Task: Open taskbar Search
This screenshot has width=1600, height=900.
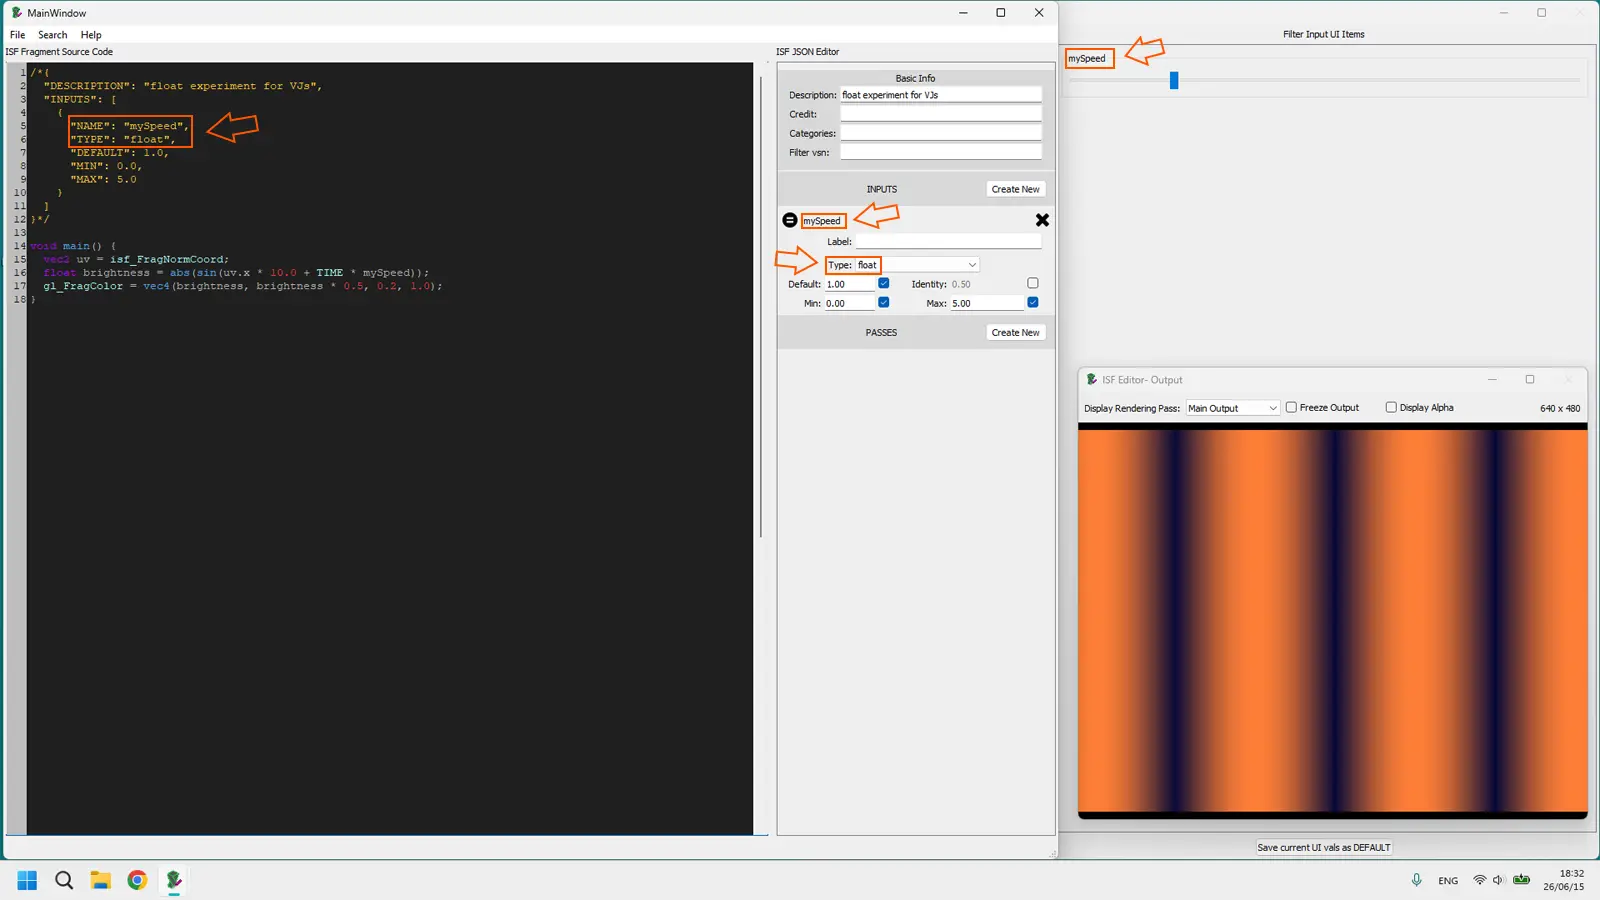Action: coord(64,880)
